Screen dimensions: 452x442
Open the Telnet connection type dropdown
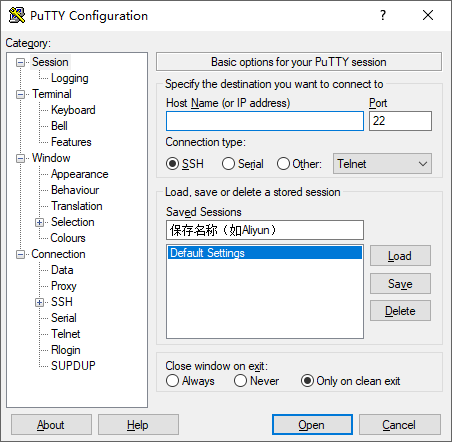click(x=382, y=164)
